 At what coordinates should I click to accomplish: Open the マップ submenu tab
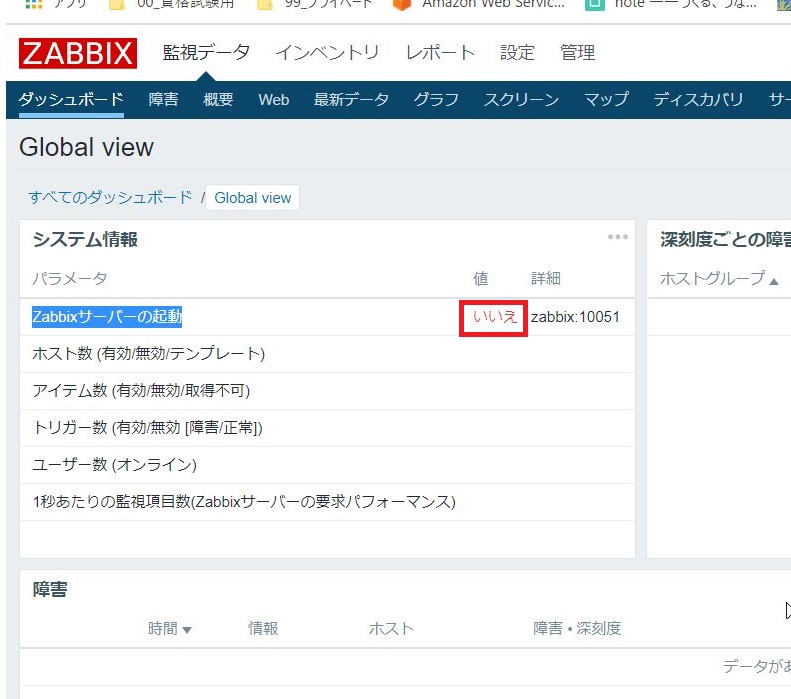click(606, 99)
